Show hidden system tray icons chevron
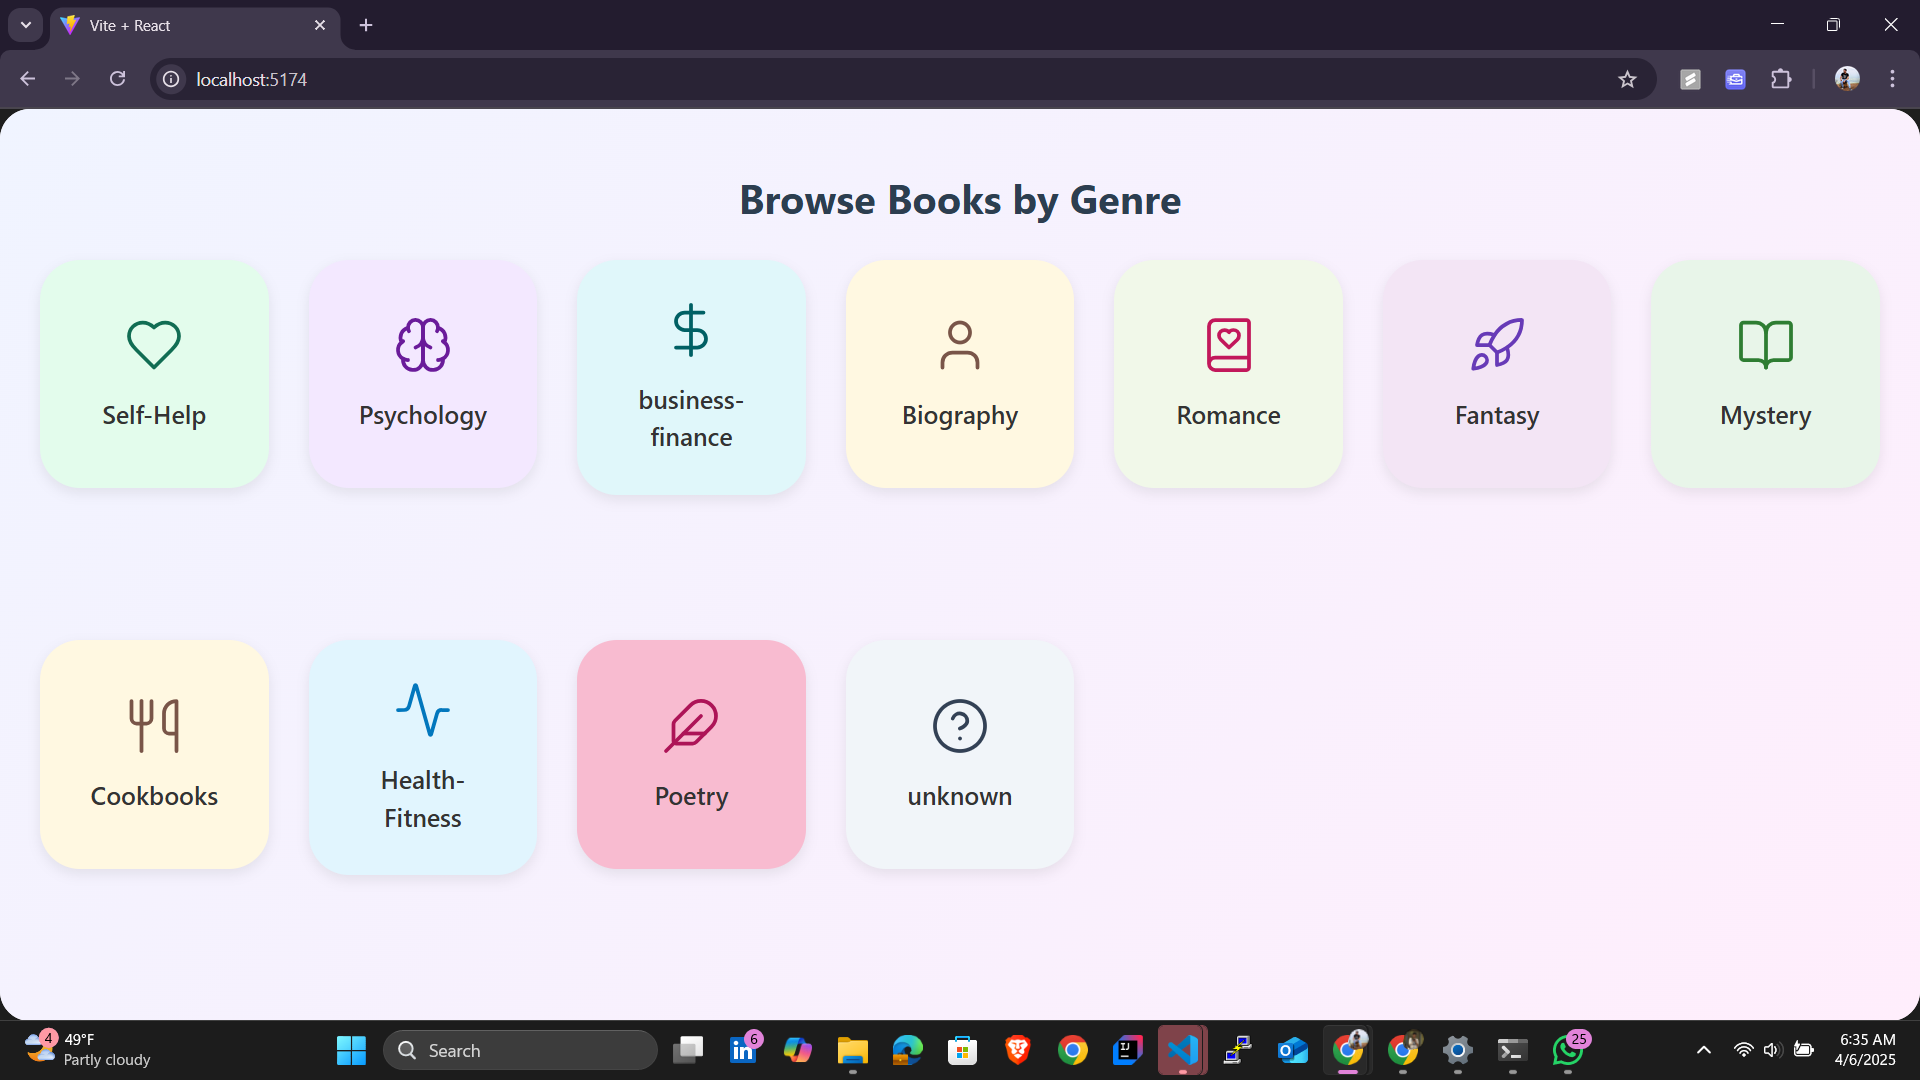The height and width of the screenshot is (1080, 1920). (x=1704, y=1050)
